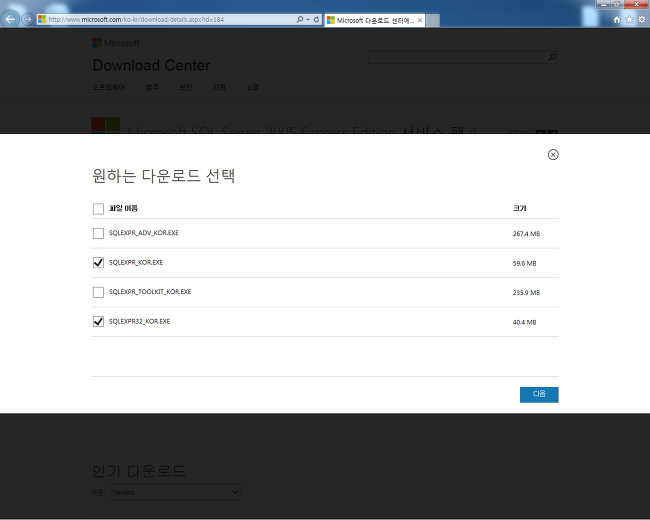Click the 59.6 MB size value

pos(524,263)
